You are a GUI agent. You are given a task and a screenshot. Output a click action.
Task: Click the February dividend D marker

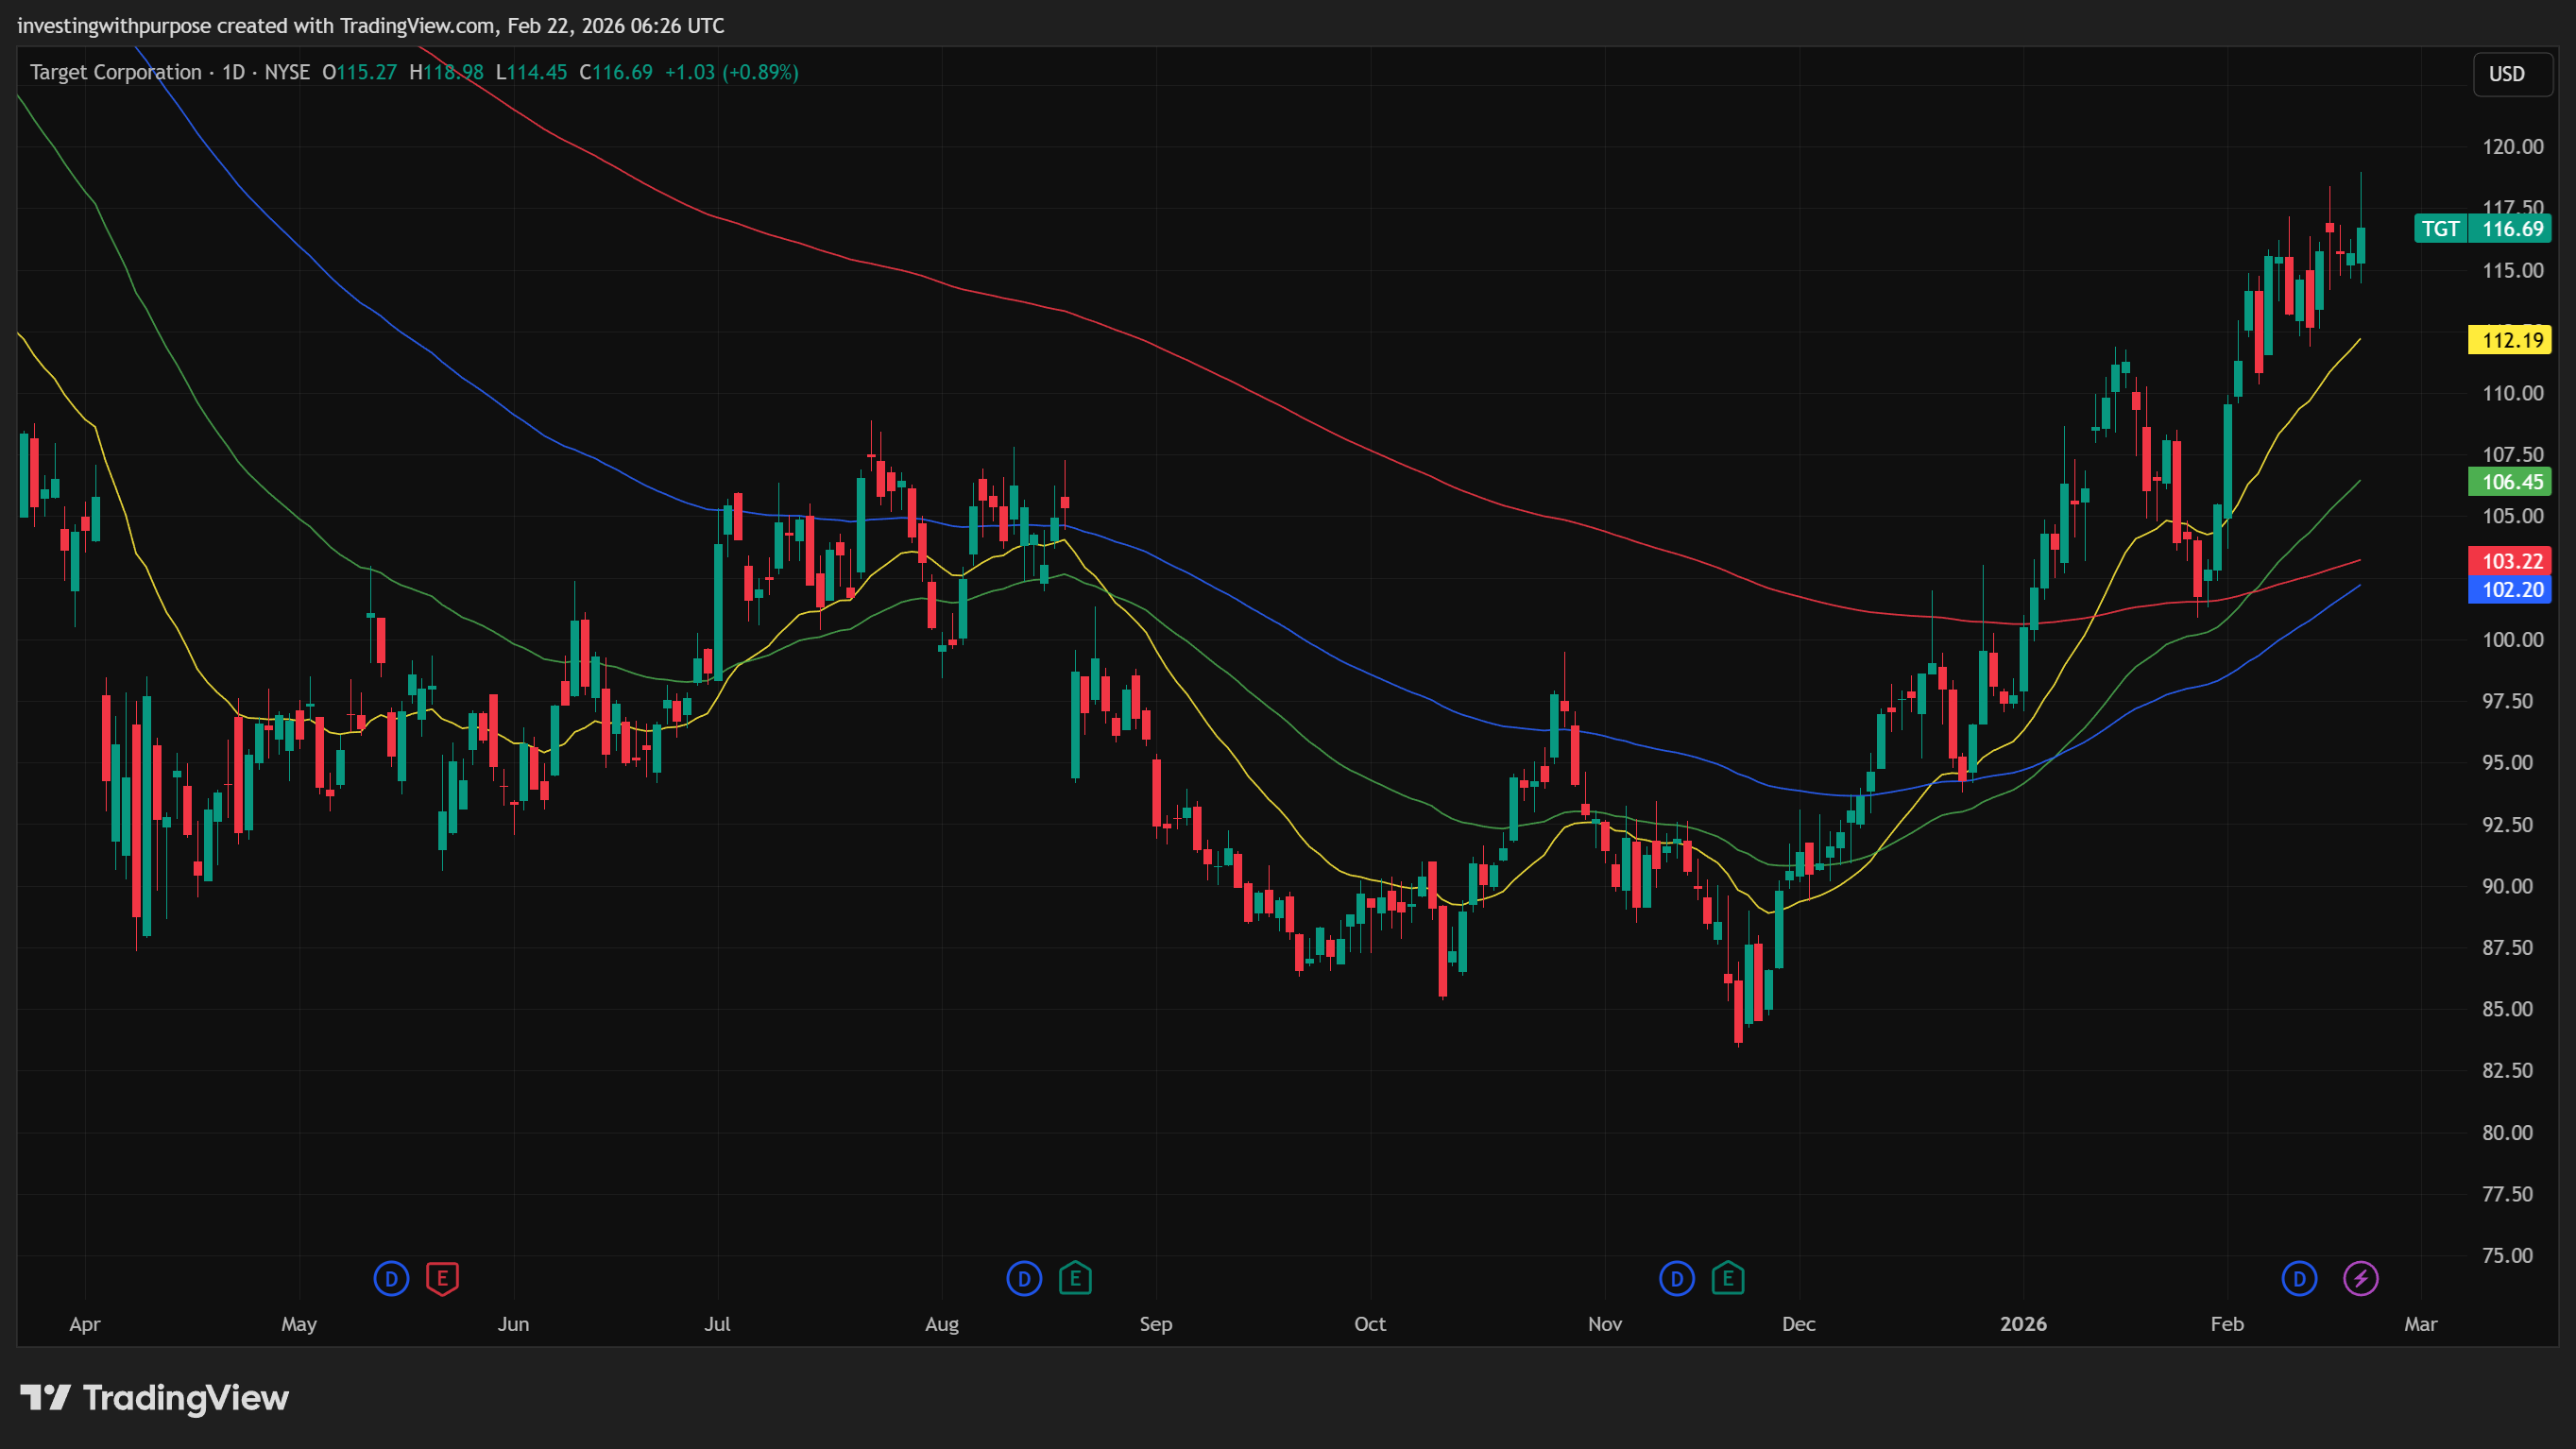(x=2299, y=1278)
